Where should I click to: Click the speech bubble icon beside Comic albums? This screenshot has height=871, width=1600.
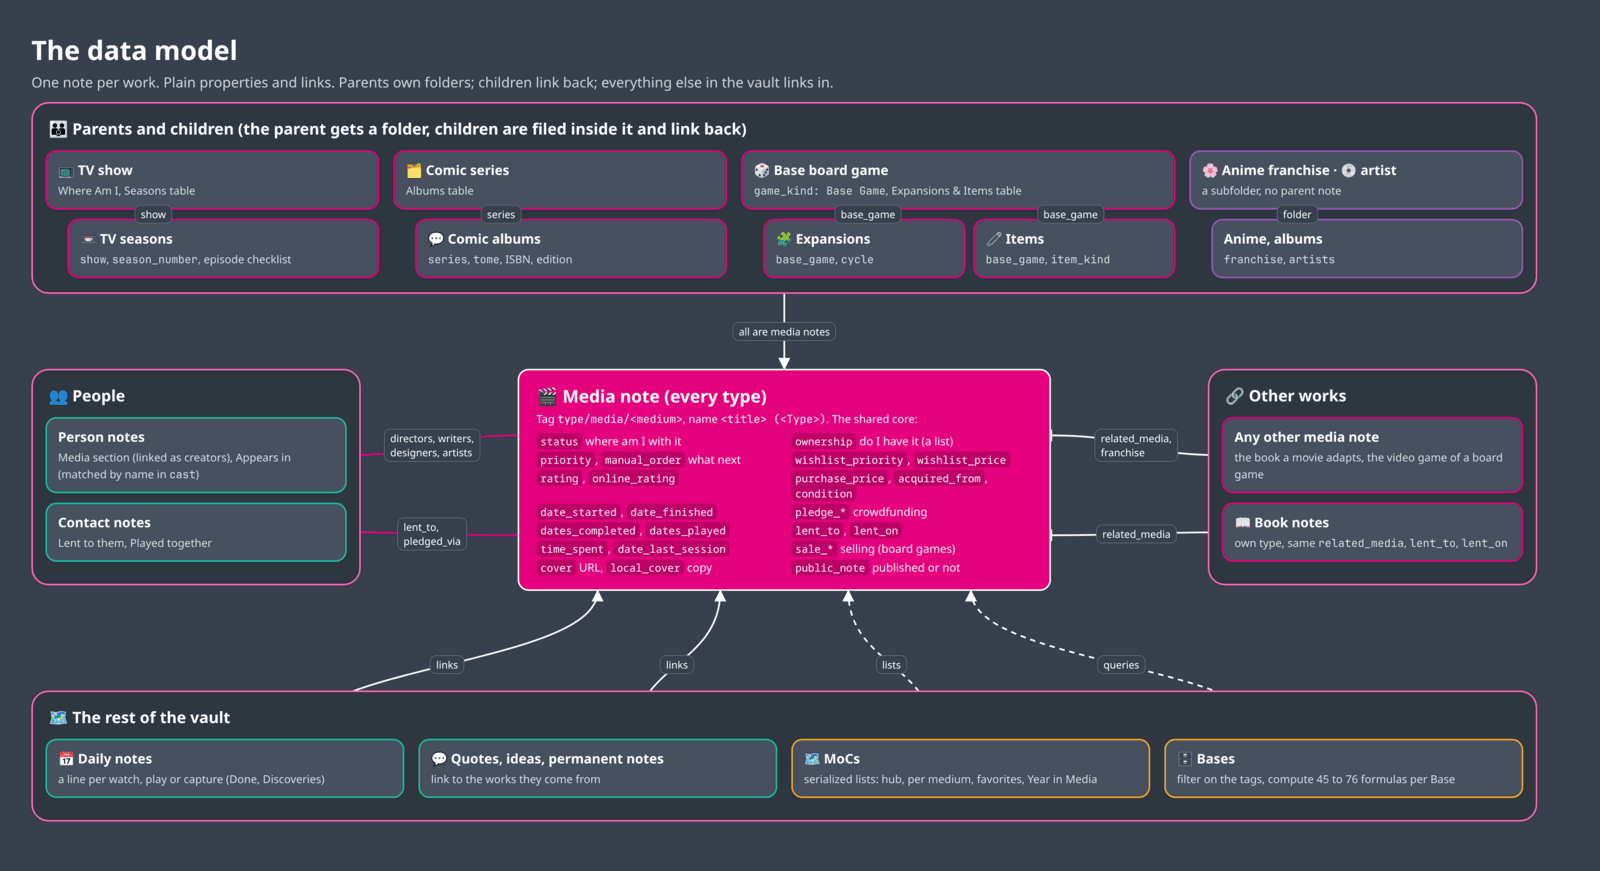pos(436,239)
